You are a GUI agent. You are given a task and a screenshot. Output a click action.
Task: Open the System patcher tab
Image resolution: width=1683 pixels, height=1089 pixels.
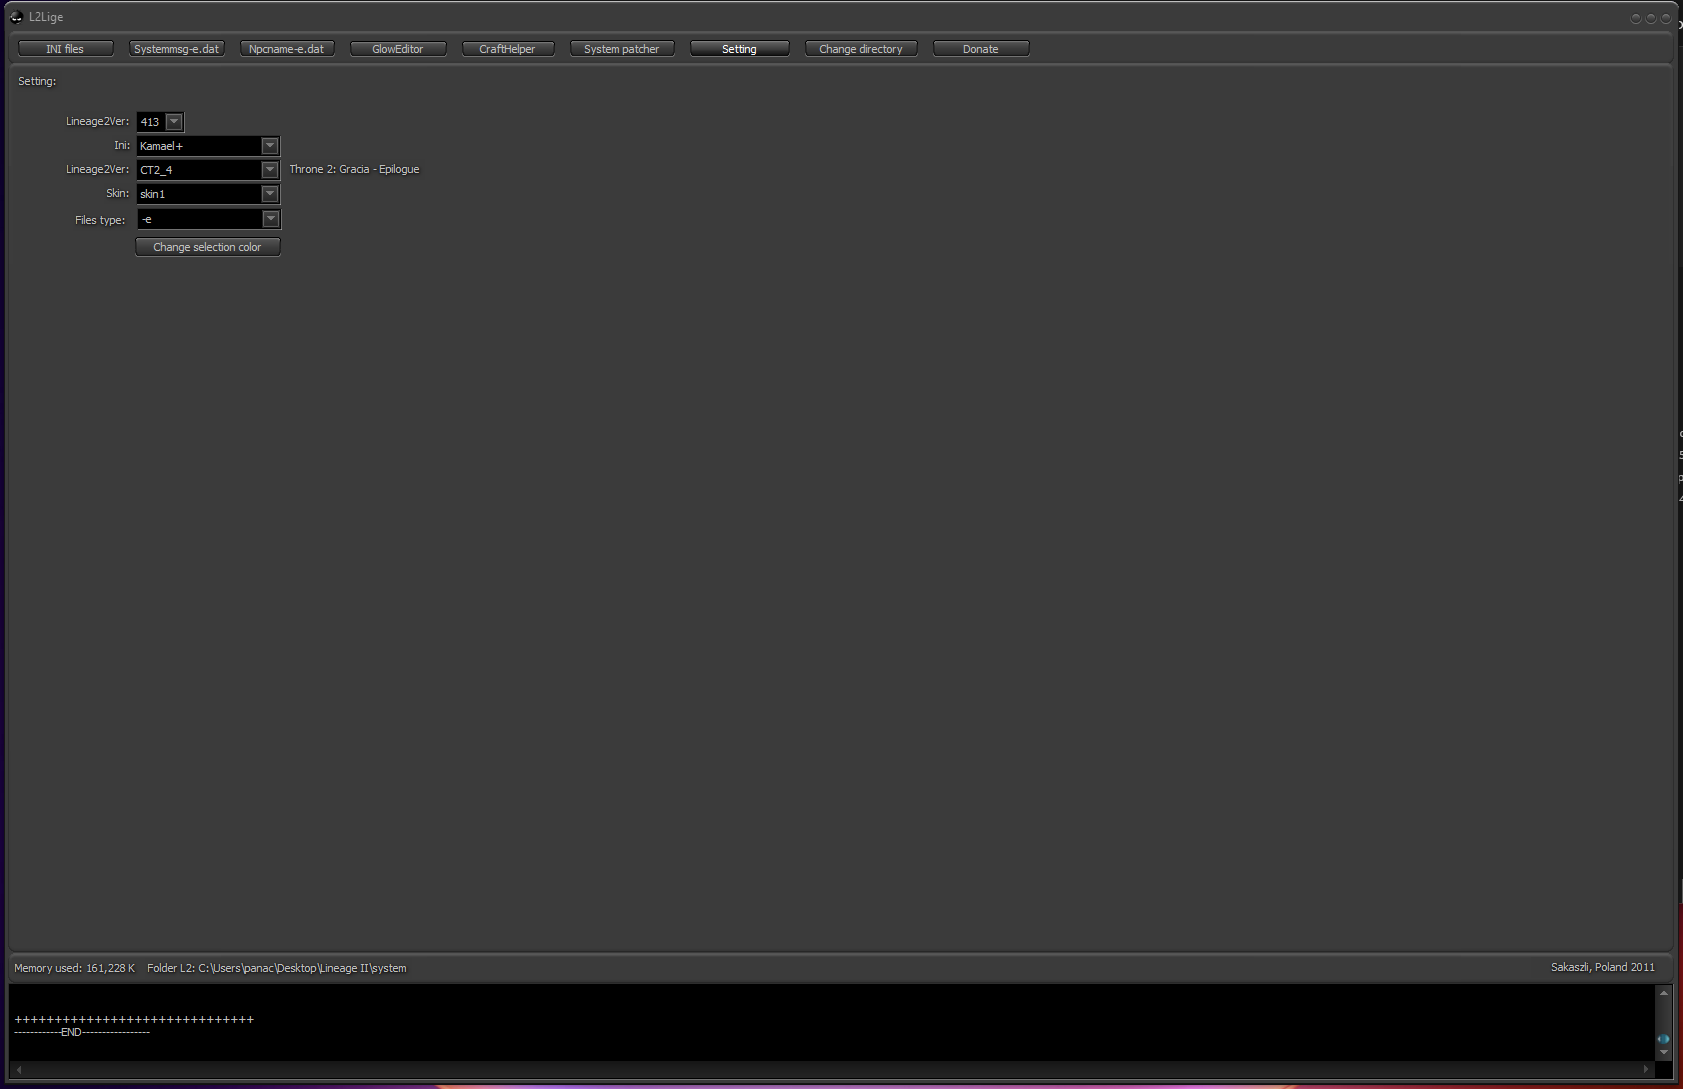click(621, 49)
